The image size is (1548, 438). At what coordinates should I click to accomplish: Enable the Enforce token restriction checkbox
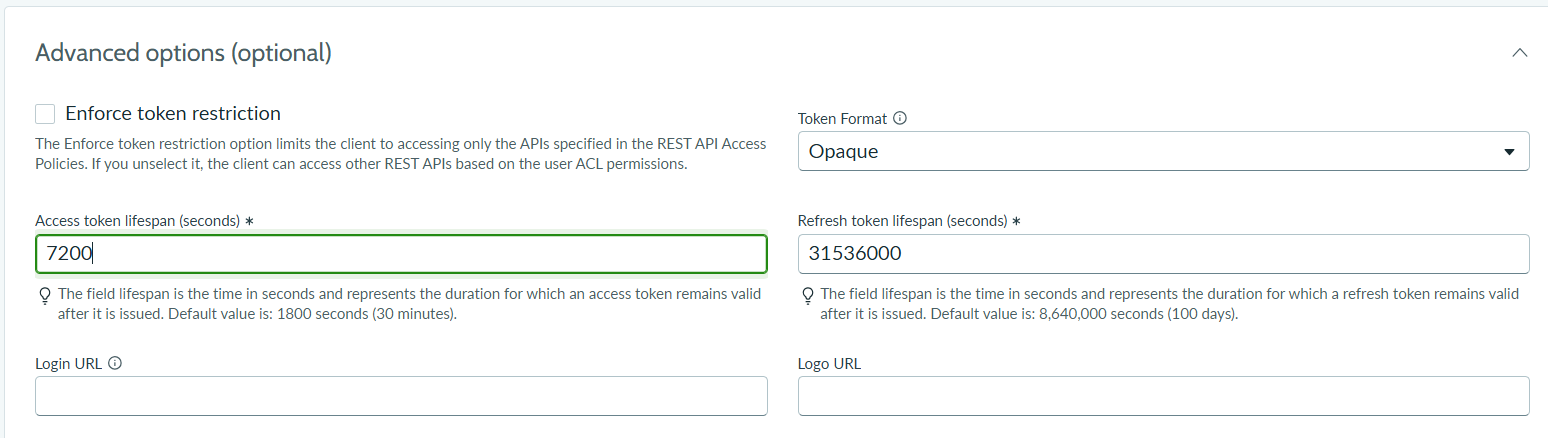(x=45, y=114)
